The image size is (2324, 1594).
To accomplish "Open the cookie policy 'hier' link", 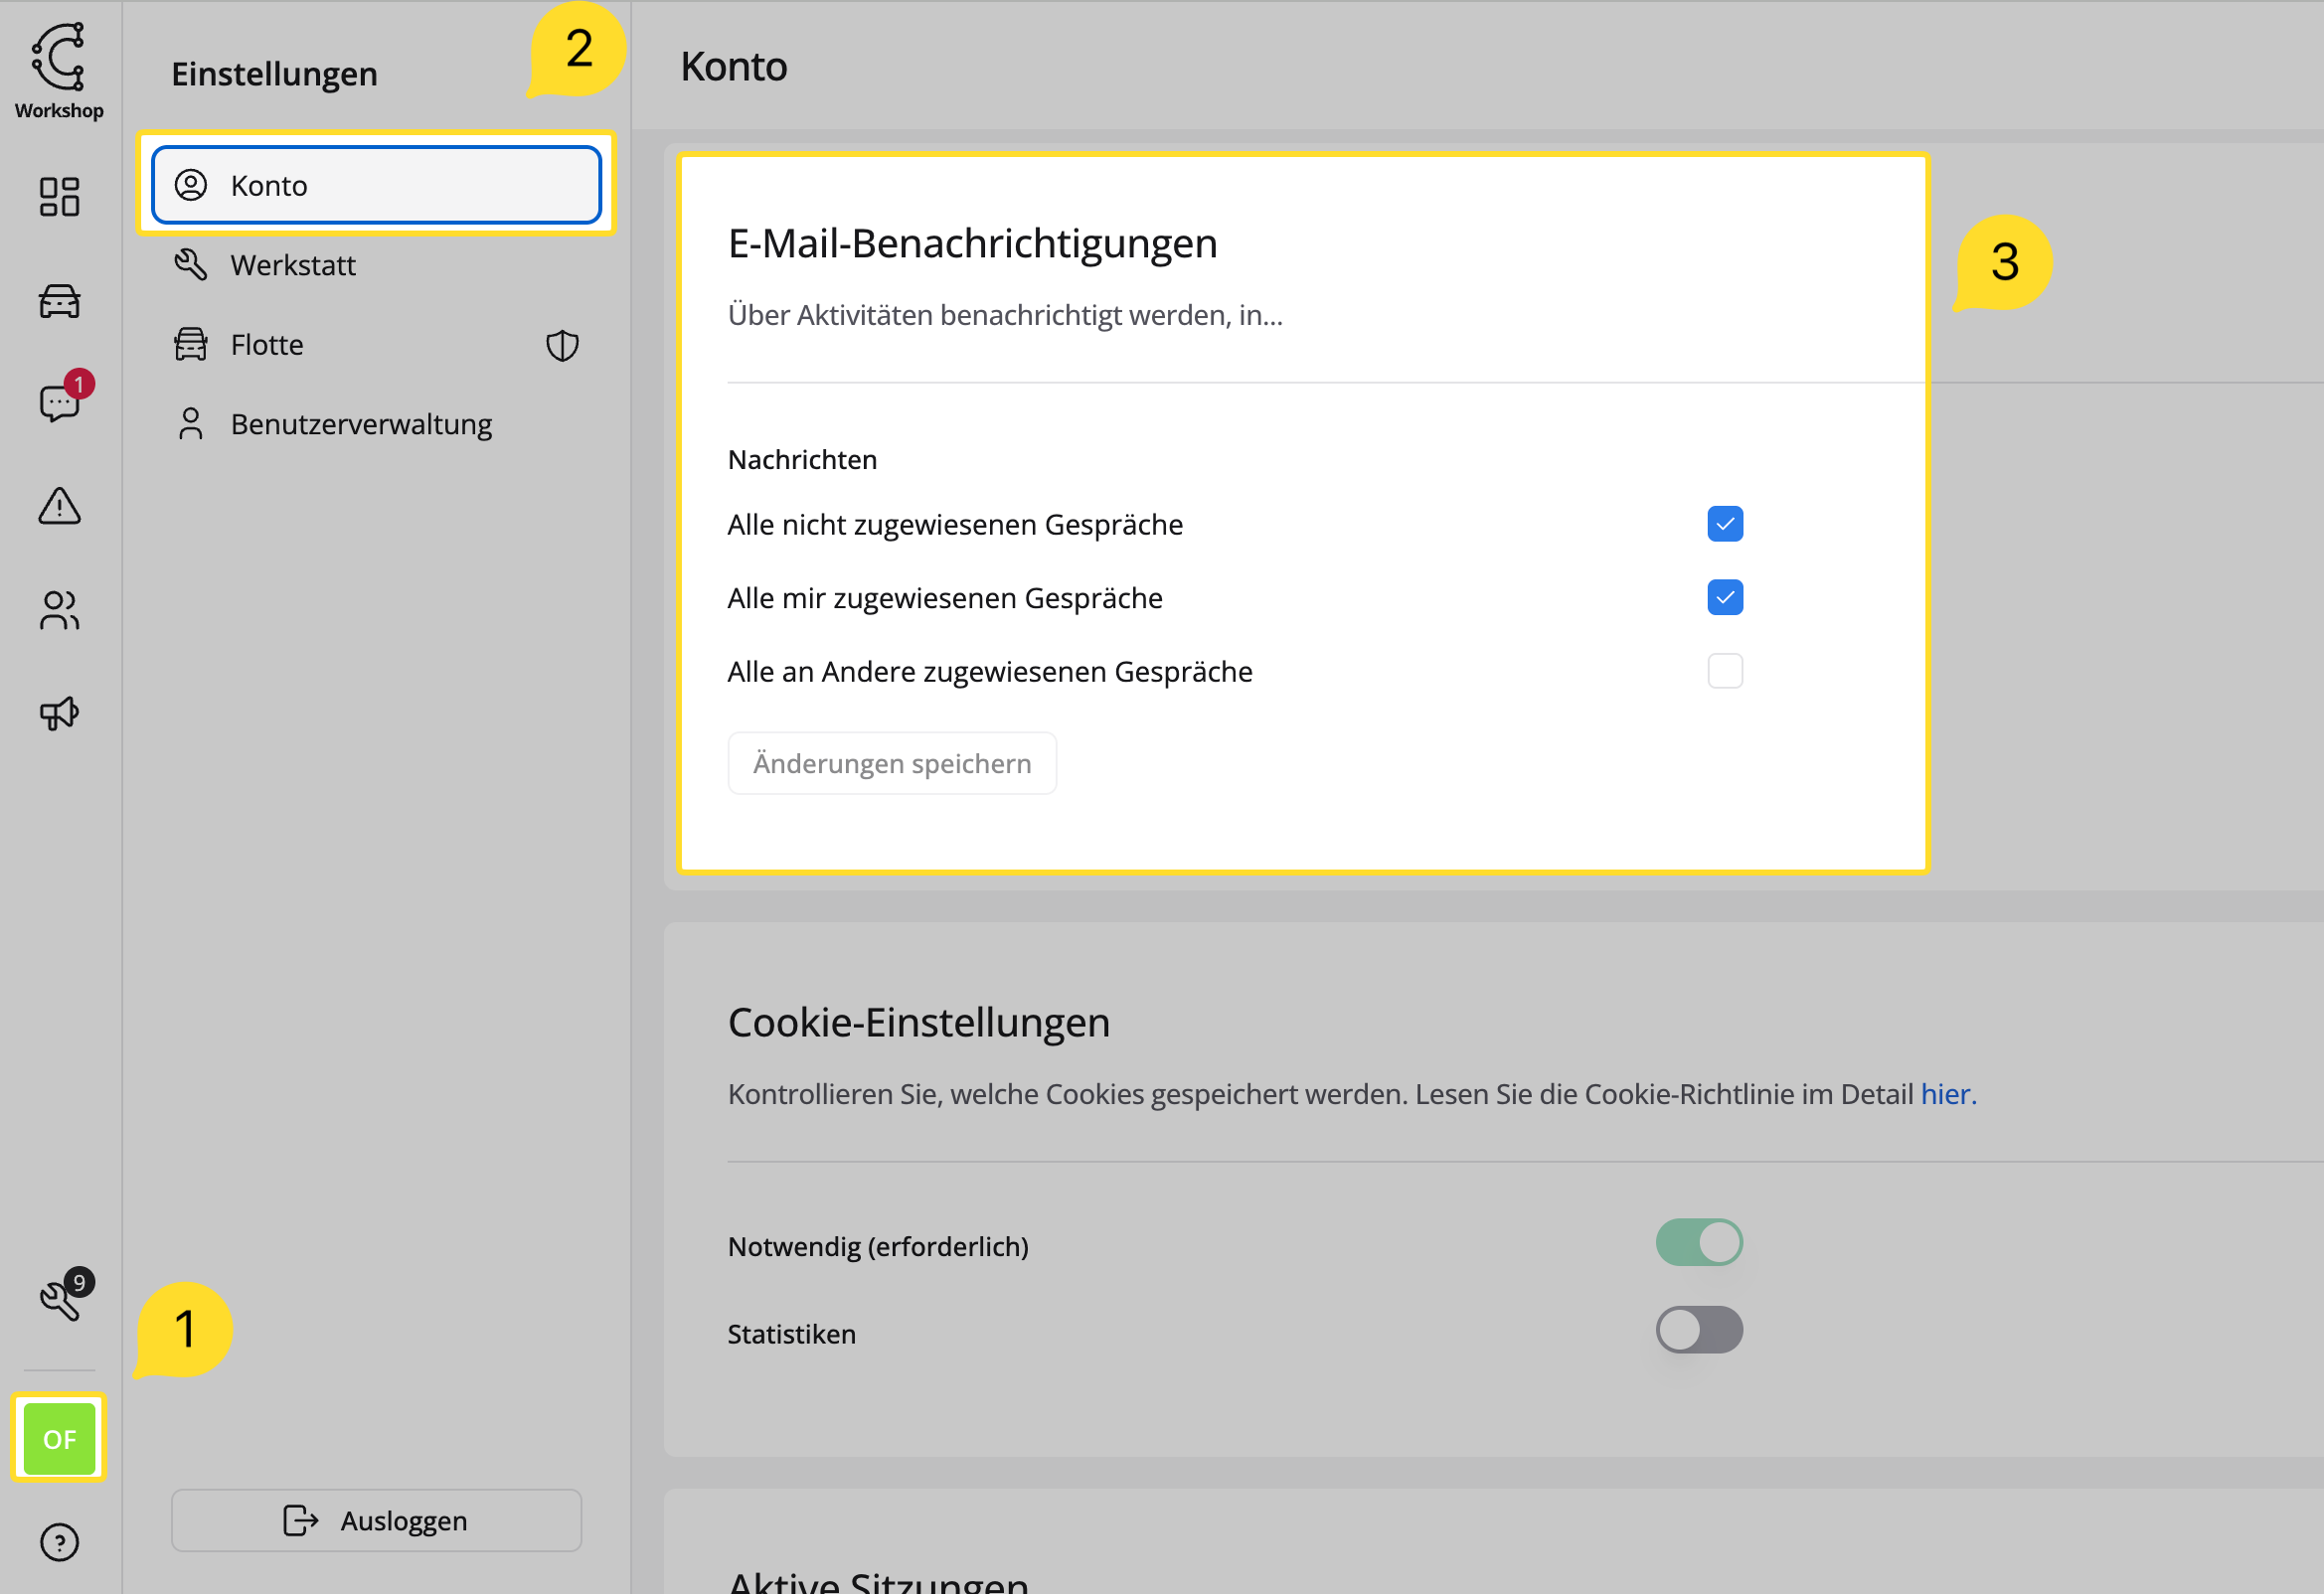I will pyautogui.click(x=1948, y=1094).
